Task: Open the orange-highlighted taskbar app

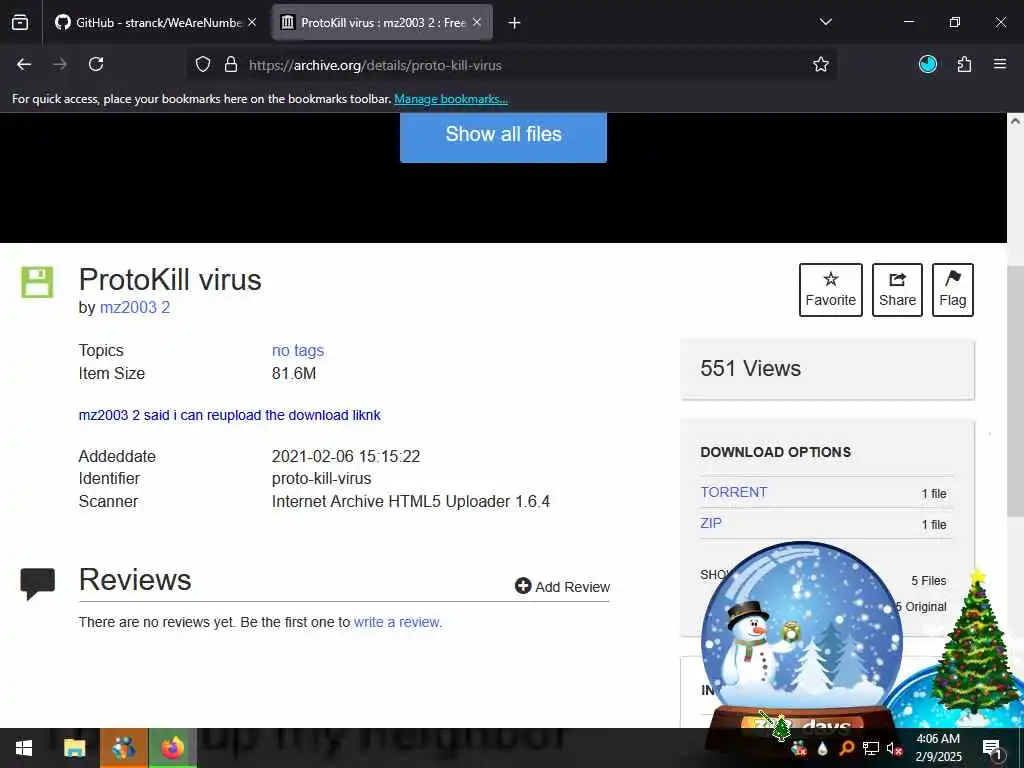Action: point(123,748)
